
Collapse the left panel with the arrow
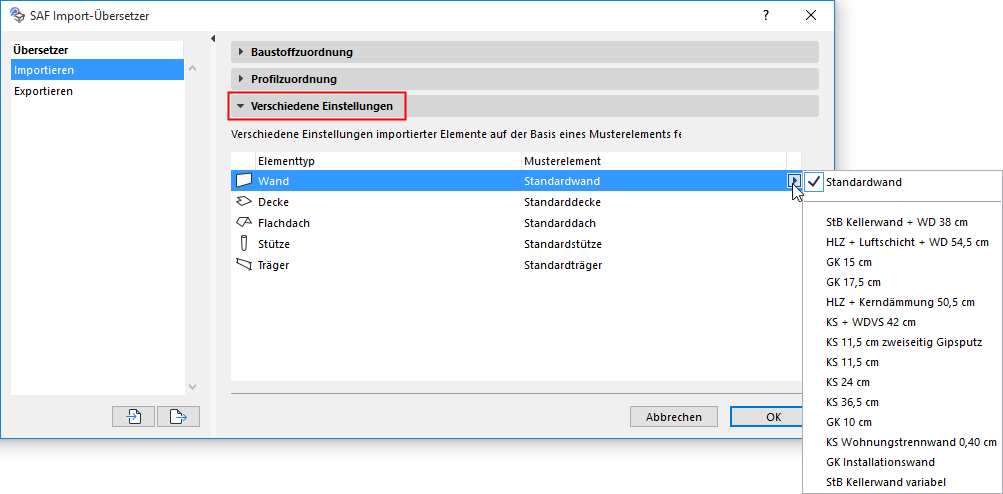point(213,39)
